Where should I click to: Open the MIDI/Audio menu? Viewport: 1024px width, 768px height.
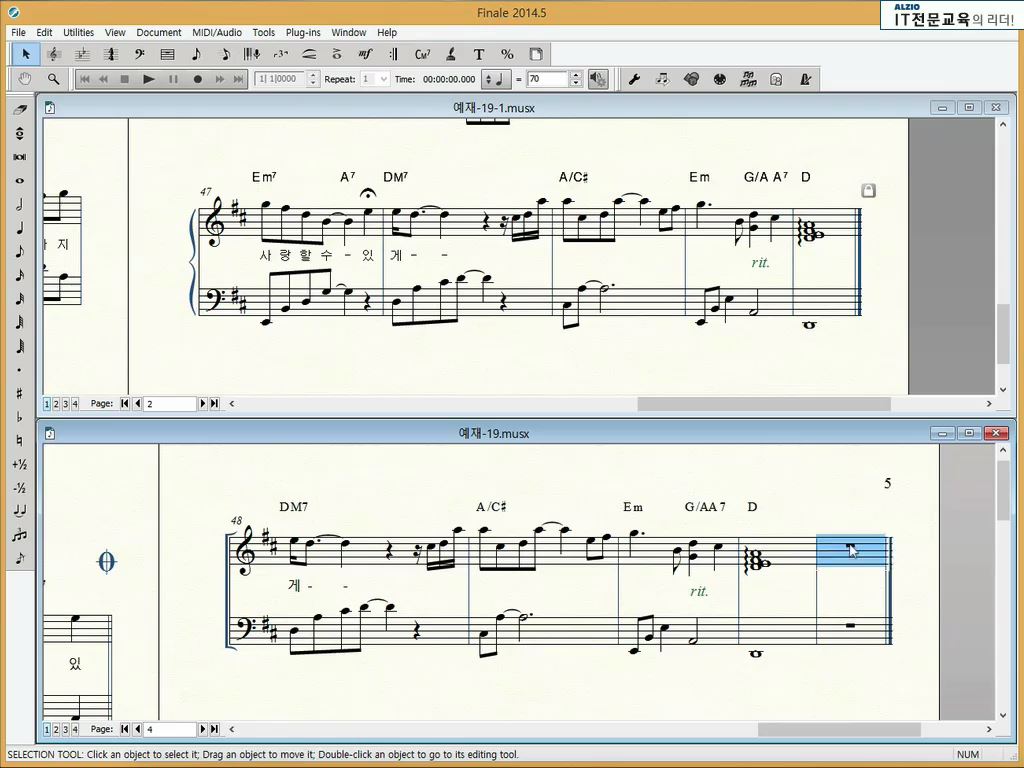tap(217, 32)
